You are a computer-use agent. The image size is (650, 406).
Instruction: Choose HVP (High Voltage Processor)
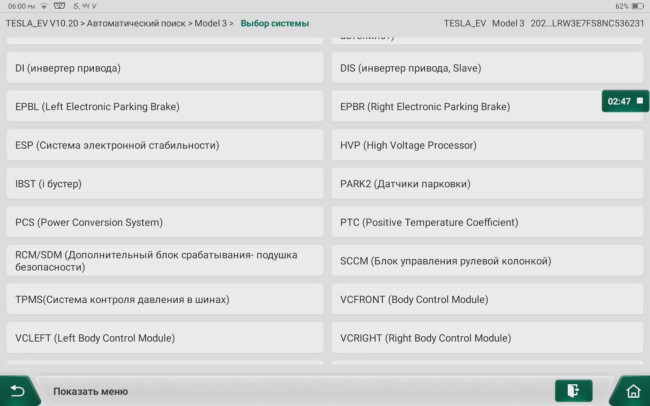pos(487,145)
